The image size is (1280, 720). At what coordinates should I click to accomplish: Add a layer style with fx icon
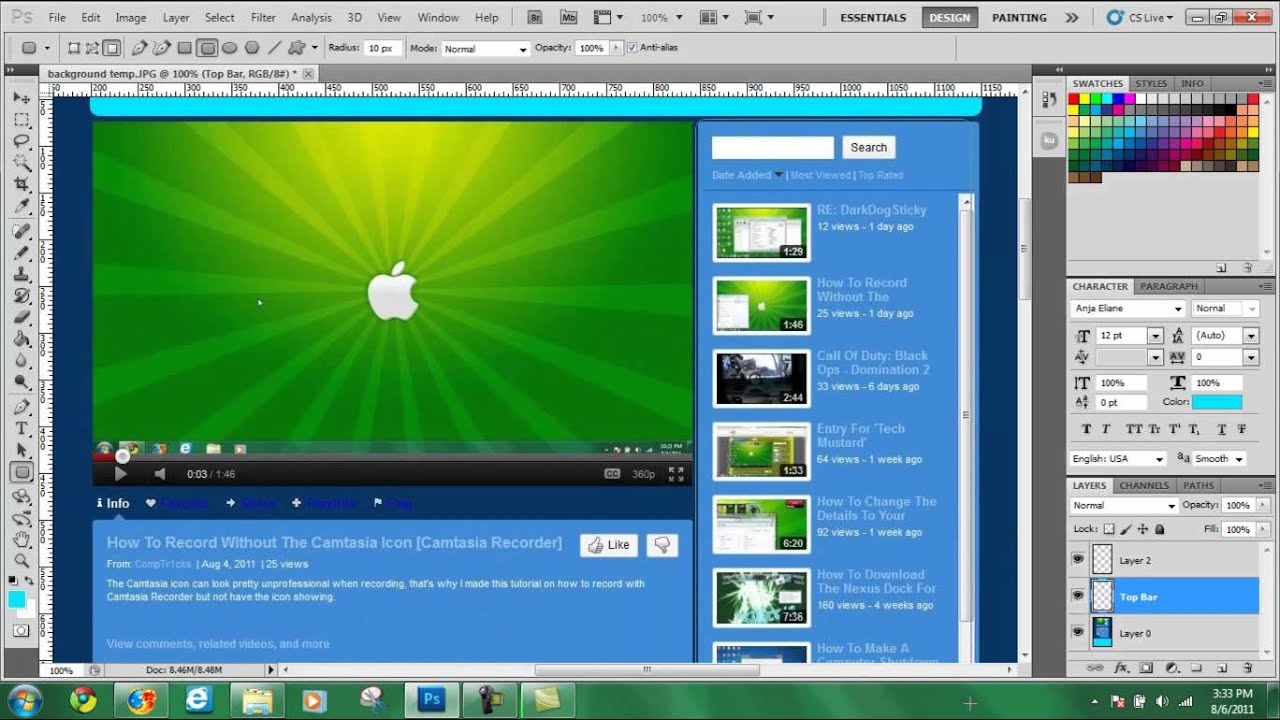1121,667
